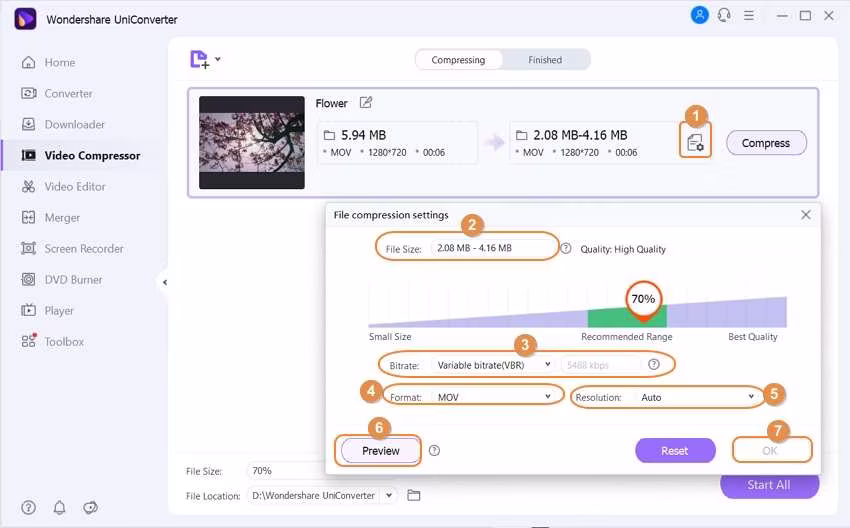Browse output folder icon
The image size is (850, 528).
pos(414,495)
